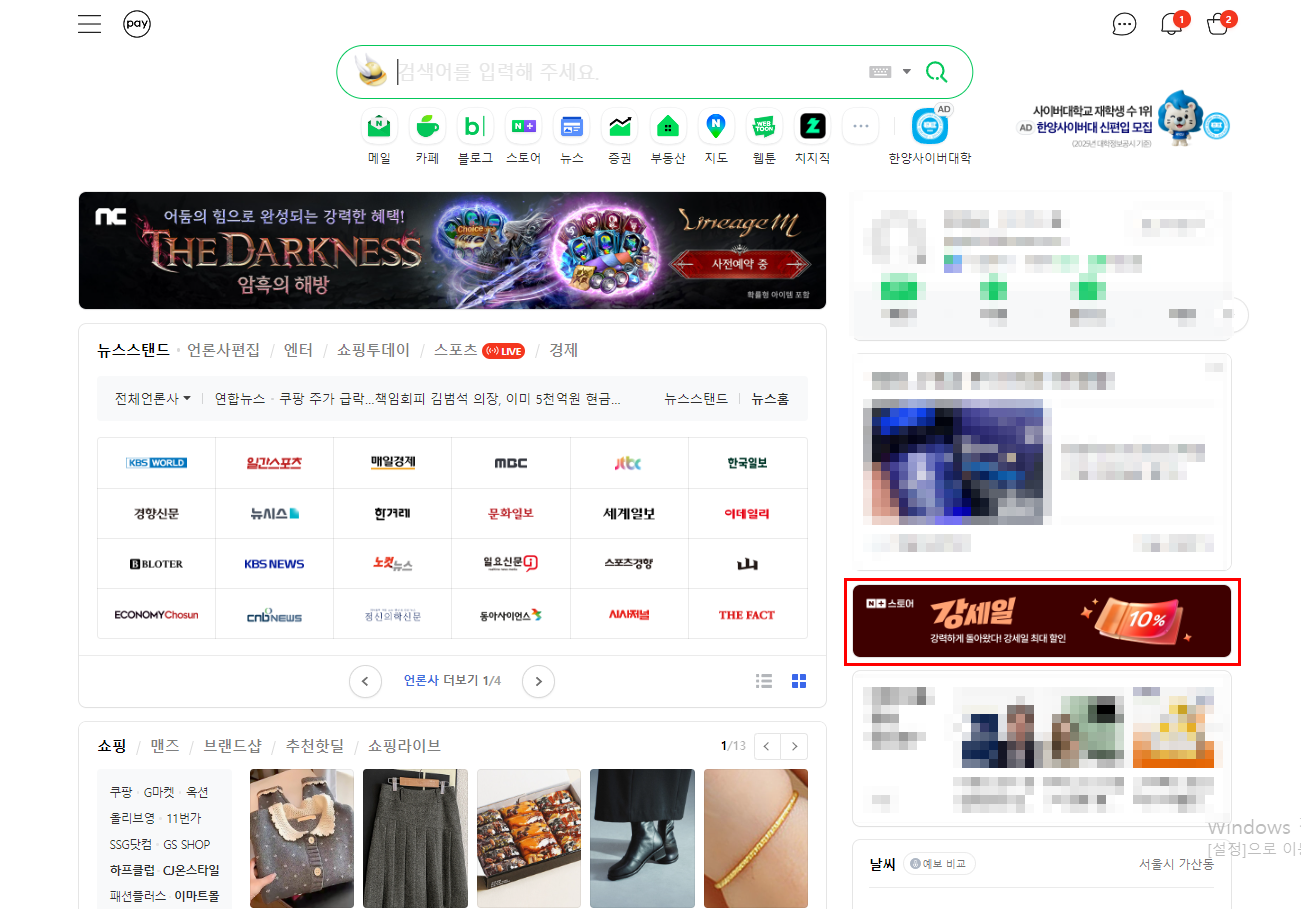
Task: Open the ECONOMY Chosun press logo
Action: (x=156, y=615)
